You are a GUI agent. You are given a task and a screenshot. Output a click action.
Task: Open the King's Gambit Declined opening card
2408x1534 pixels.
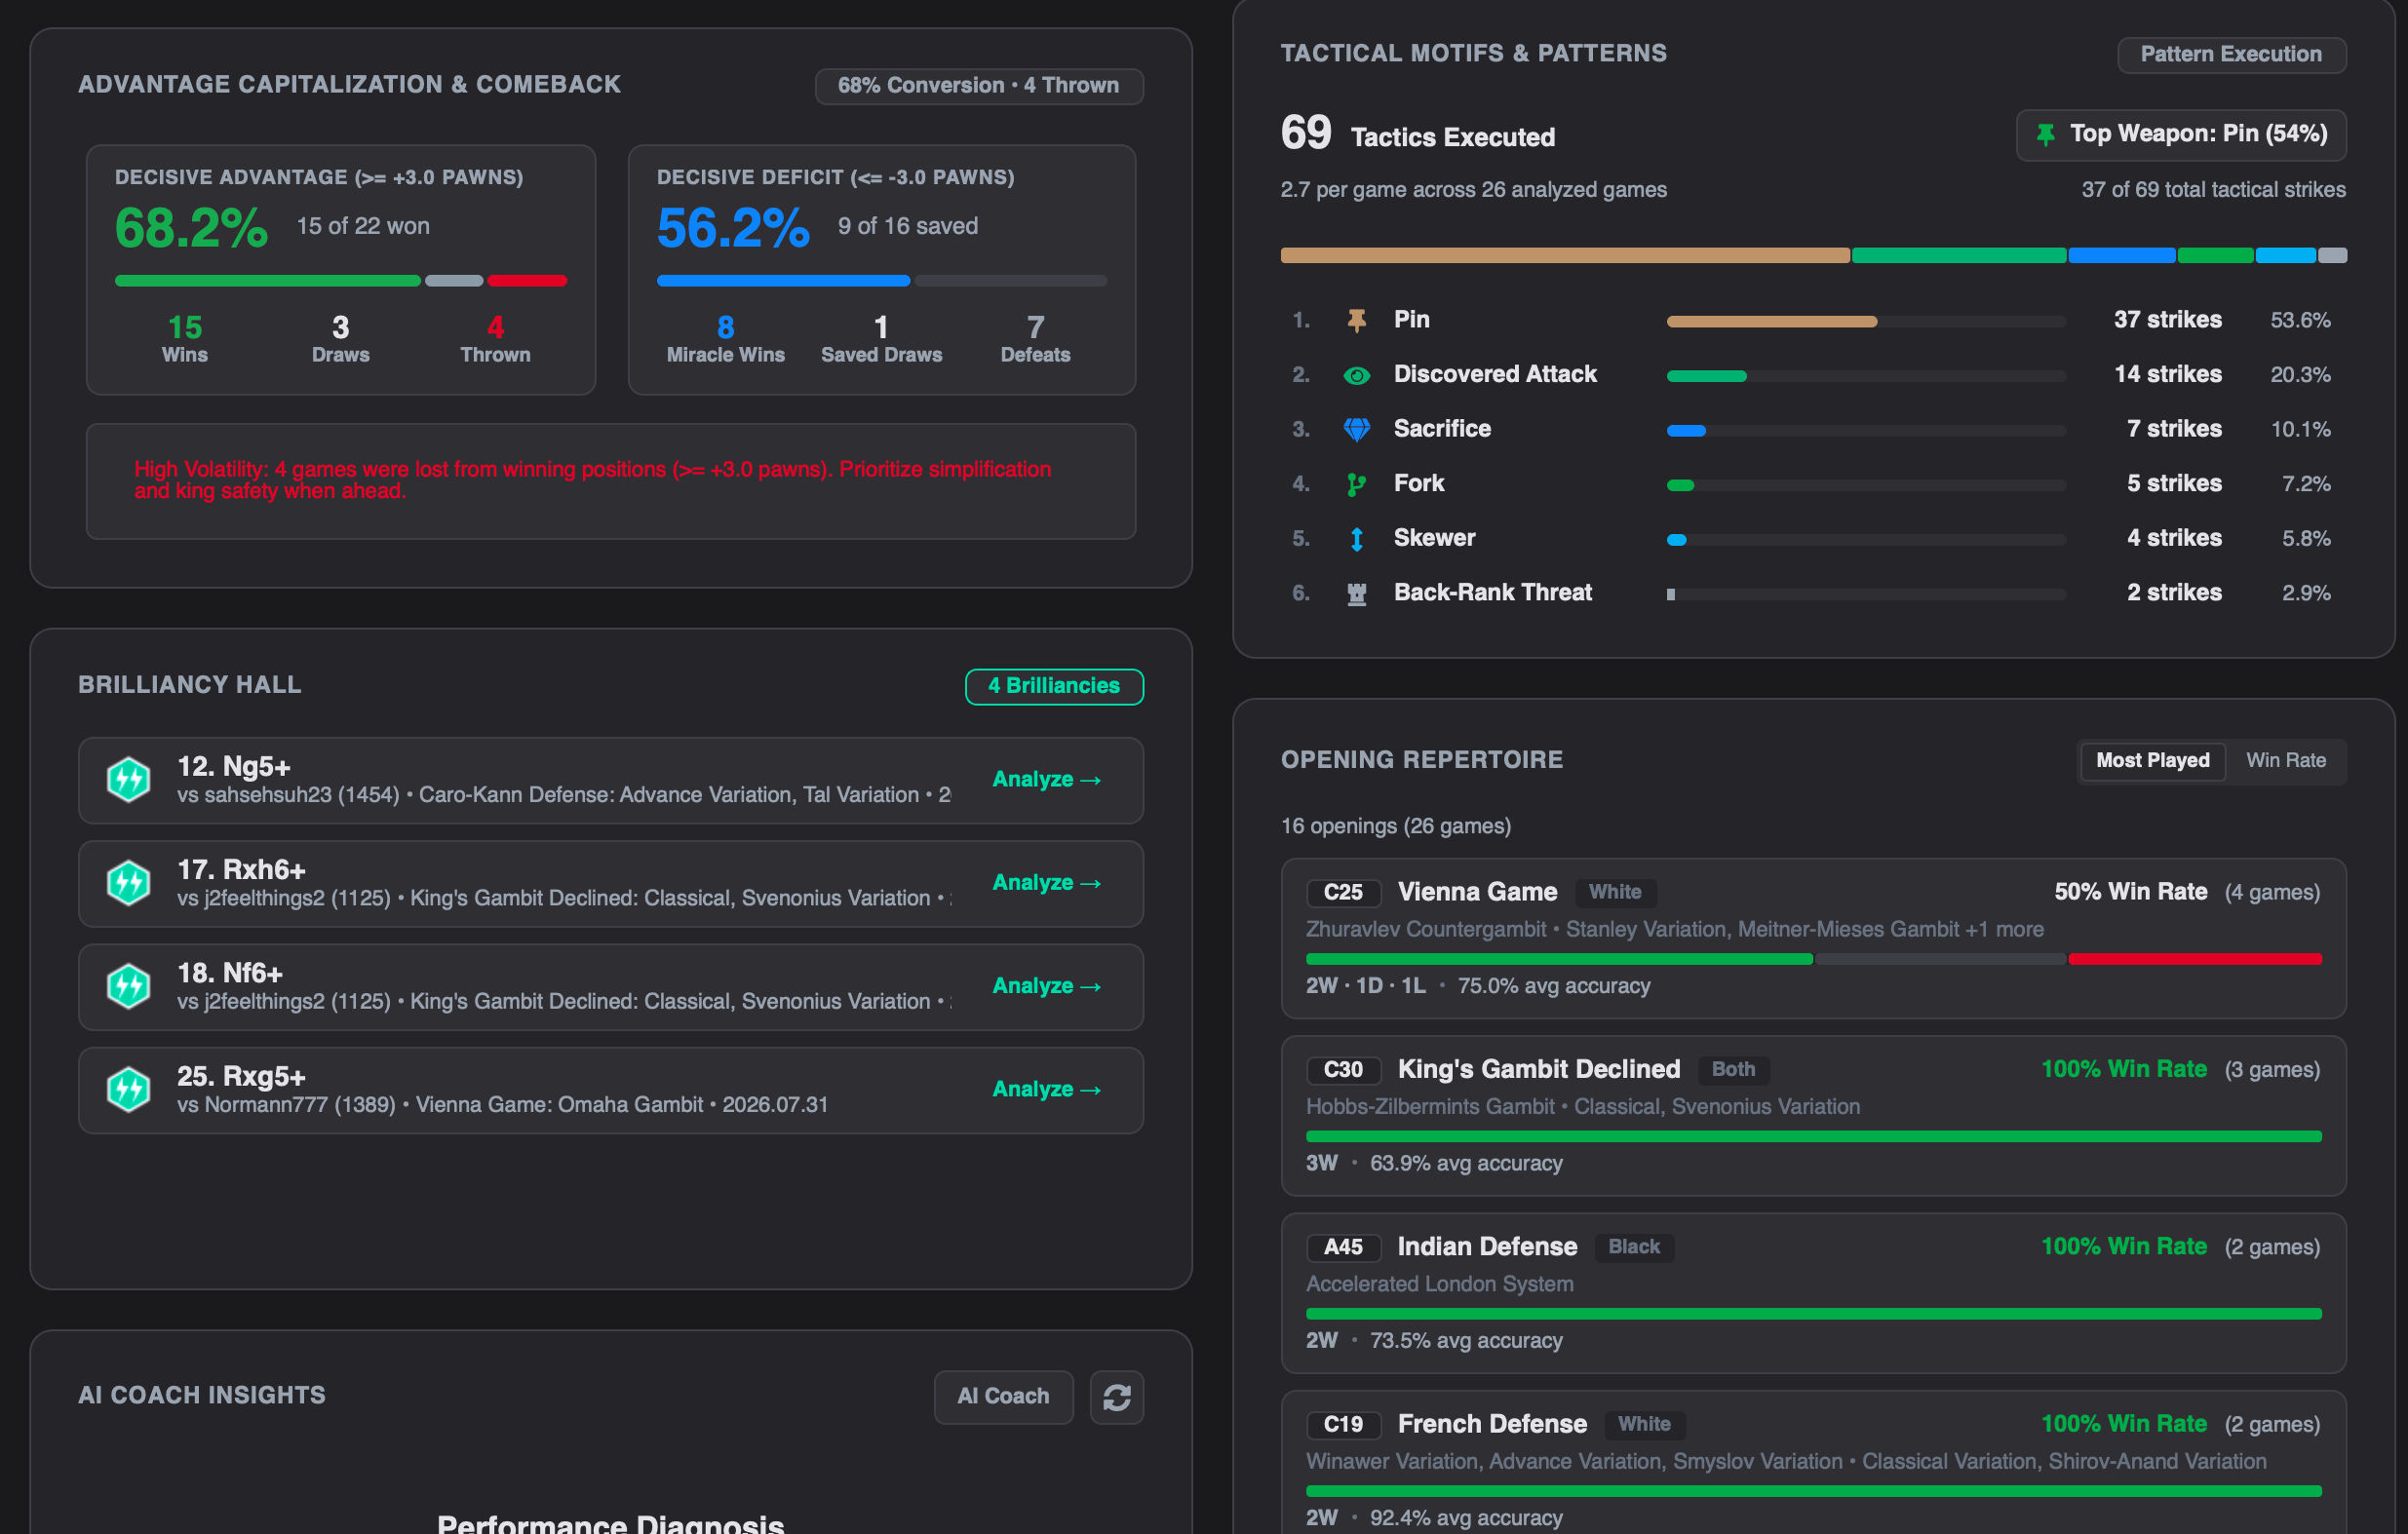1813,1115
